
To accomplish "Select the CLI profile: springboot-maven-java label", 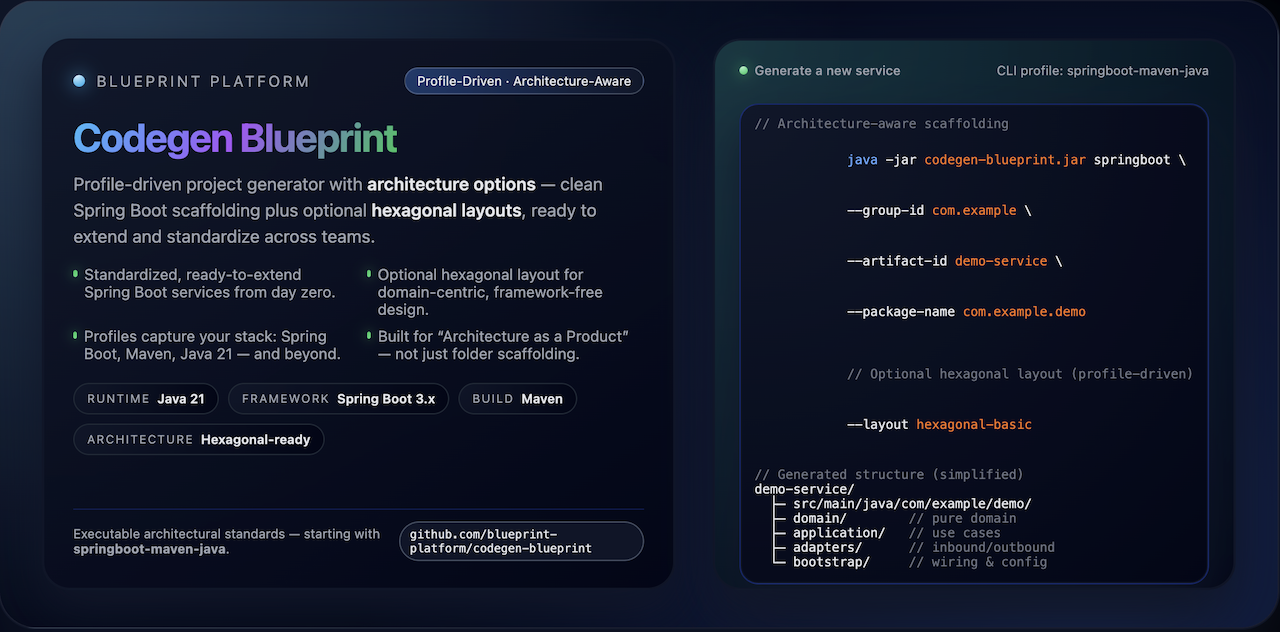I will tap(1103, 70).
